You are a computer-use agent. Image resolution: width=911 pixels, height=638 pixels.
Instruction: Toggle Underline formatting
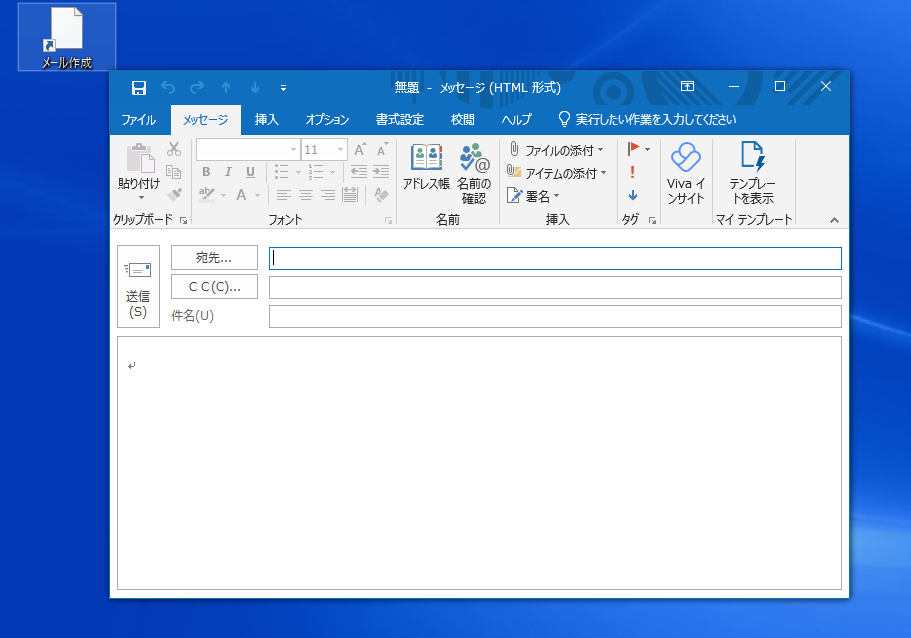pos(250,172)
